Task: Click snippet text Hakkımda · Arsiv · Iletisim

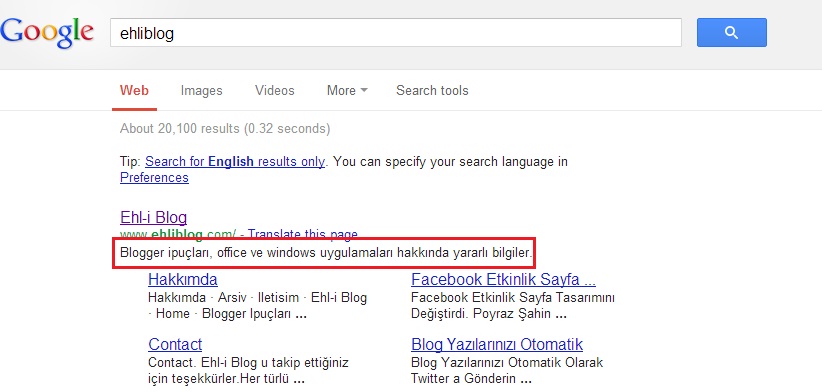Action: tap(257, 306)
